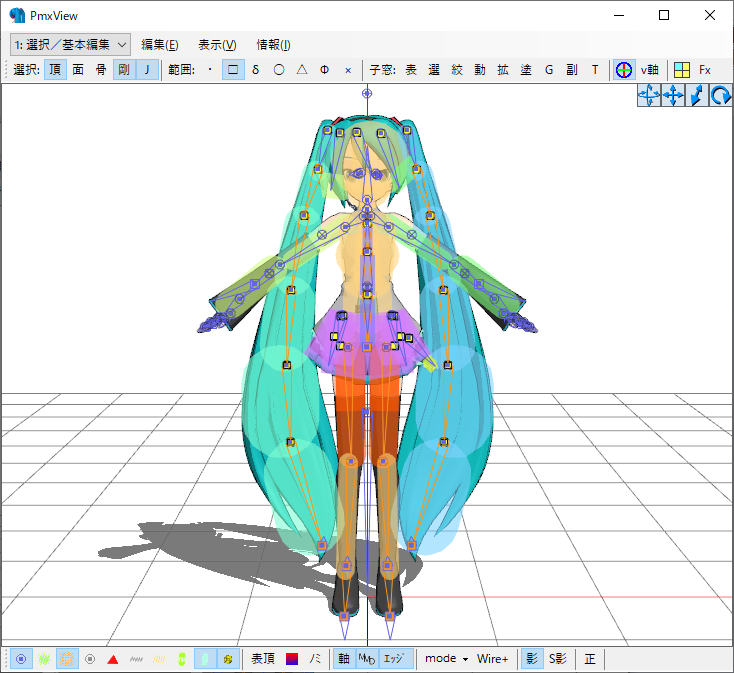This screenshot has width=734, height=673.
Task: Open the G sub-window
Action: (x=549, y=70)
